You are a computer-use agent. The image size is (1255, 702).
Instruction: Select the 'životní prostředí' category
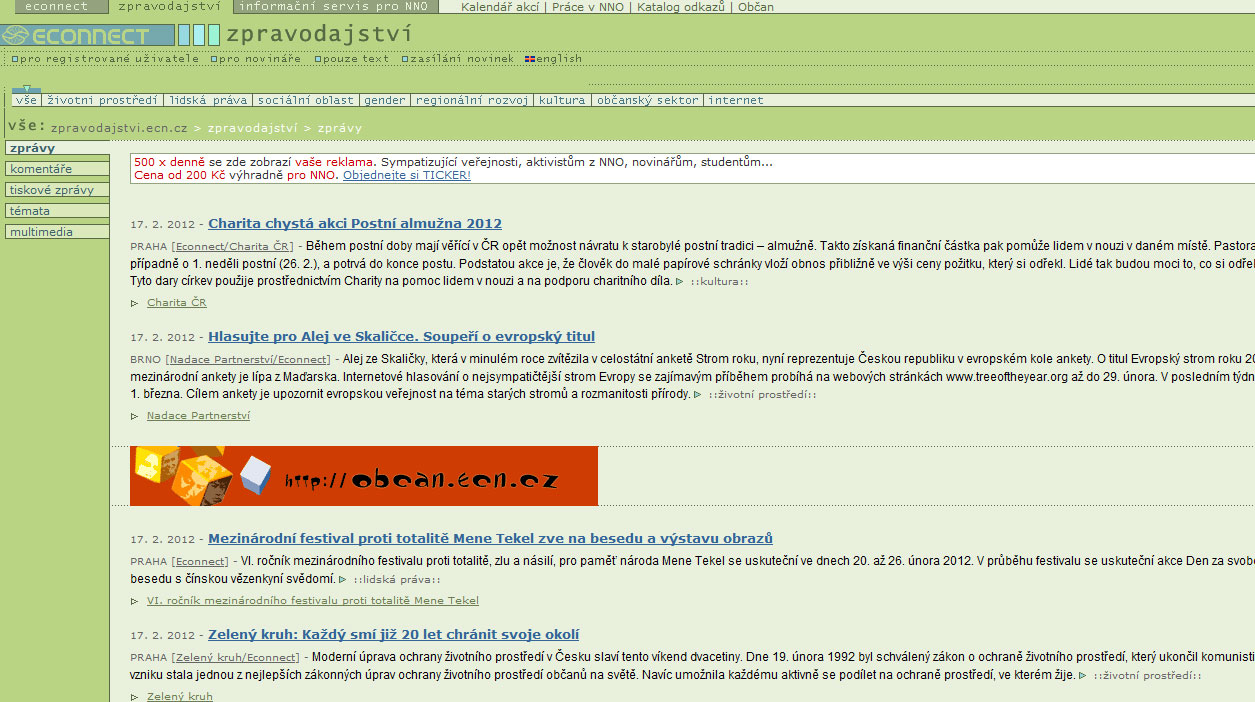[x=103, y=100]
